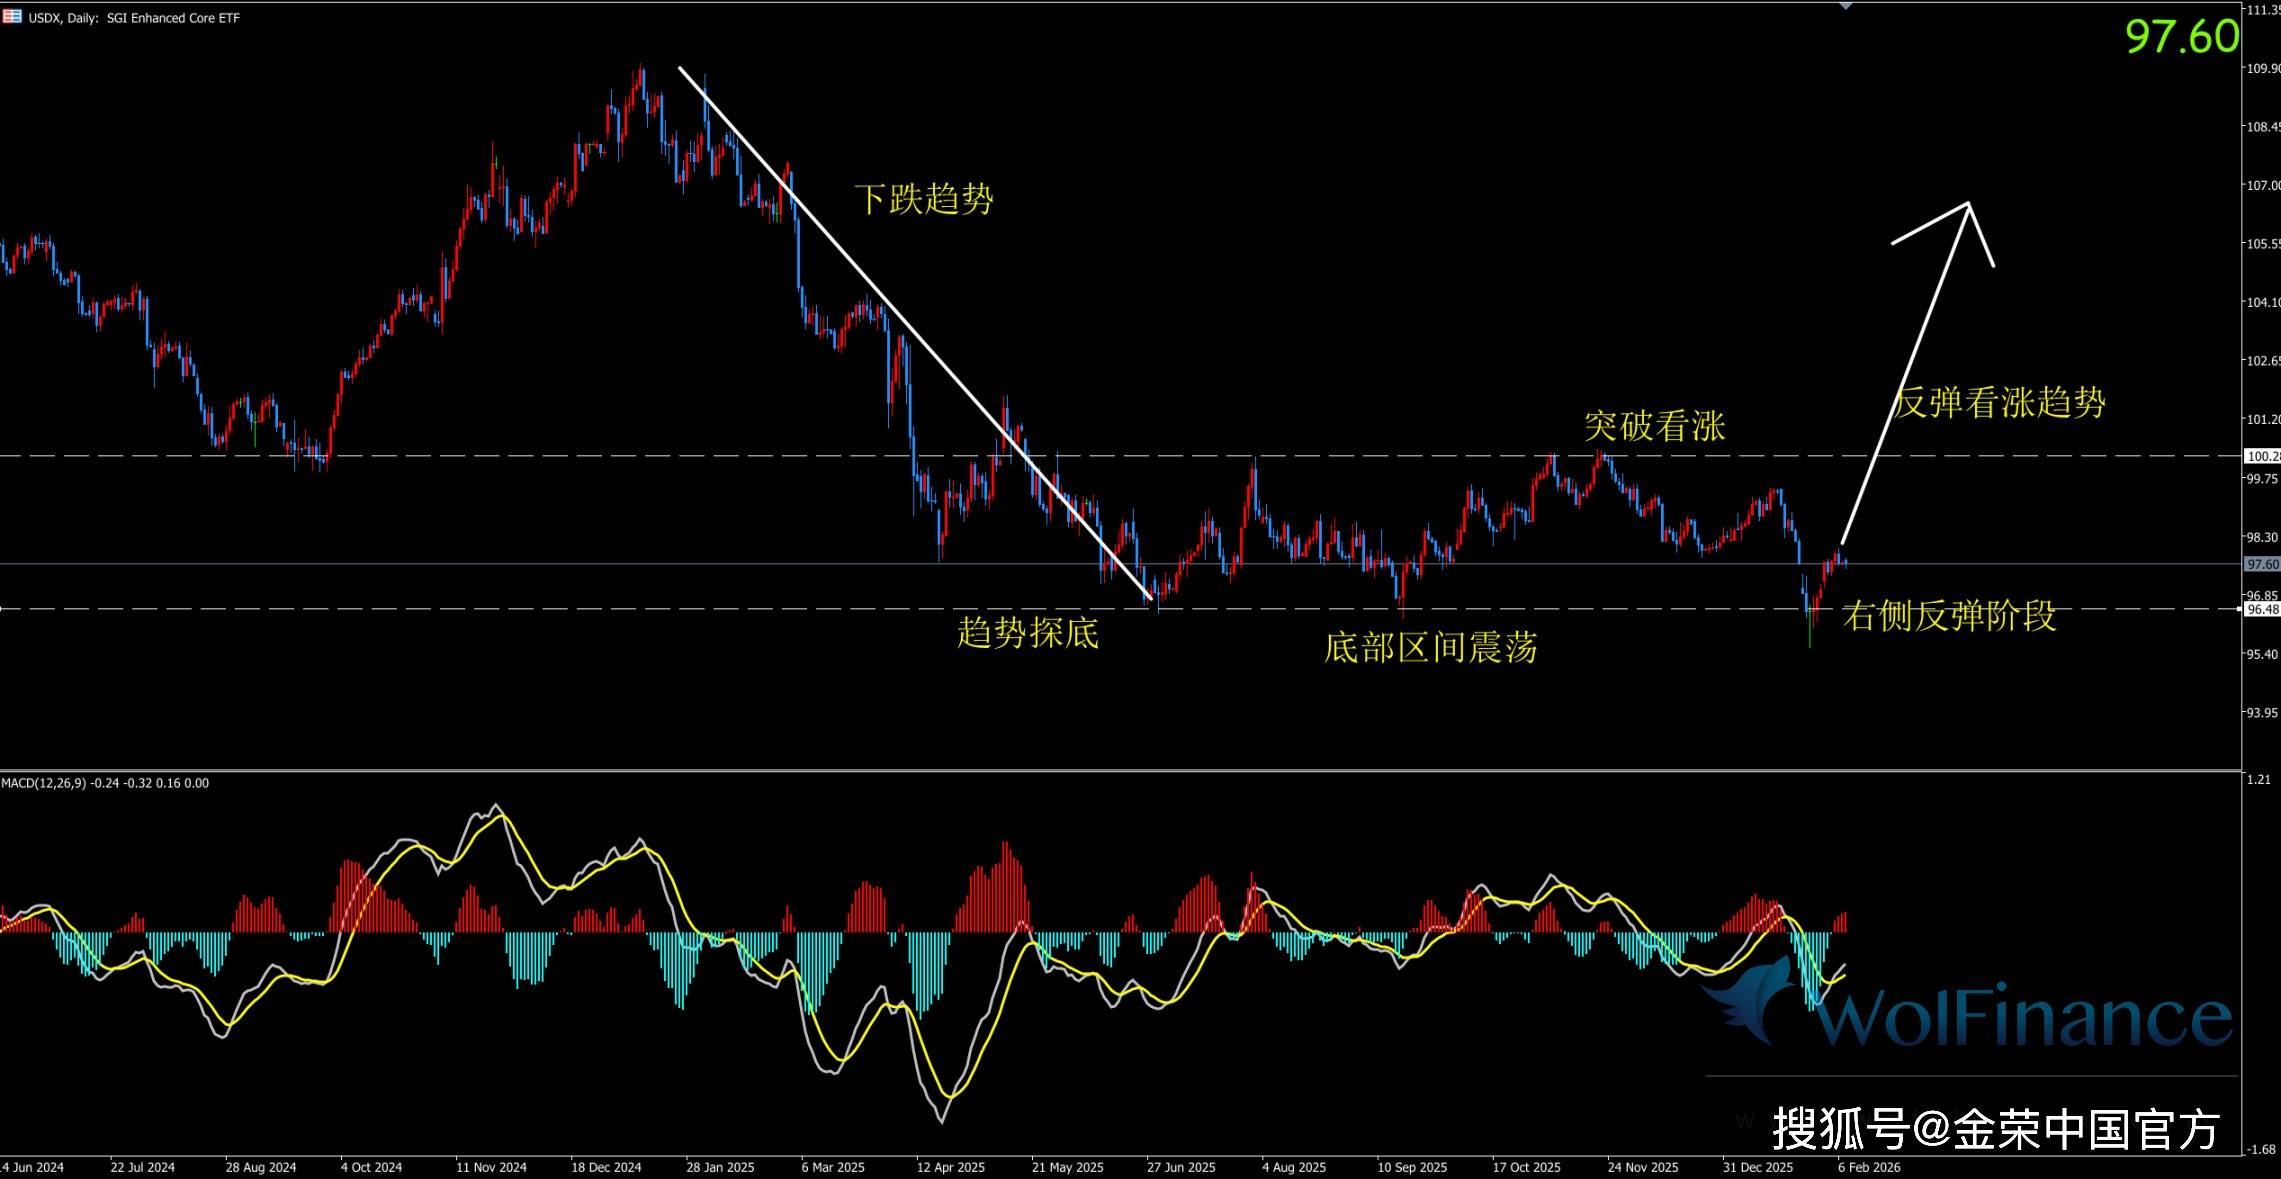Select the 底部区间震荡 annotation text
Image resolution: width=2281 pixels, height=1179 pixels.
[x=1430, y=648]
